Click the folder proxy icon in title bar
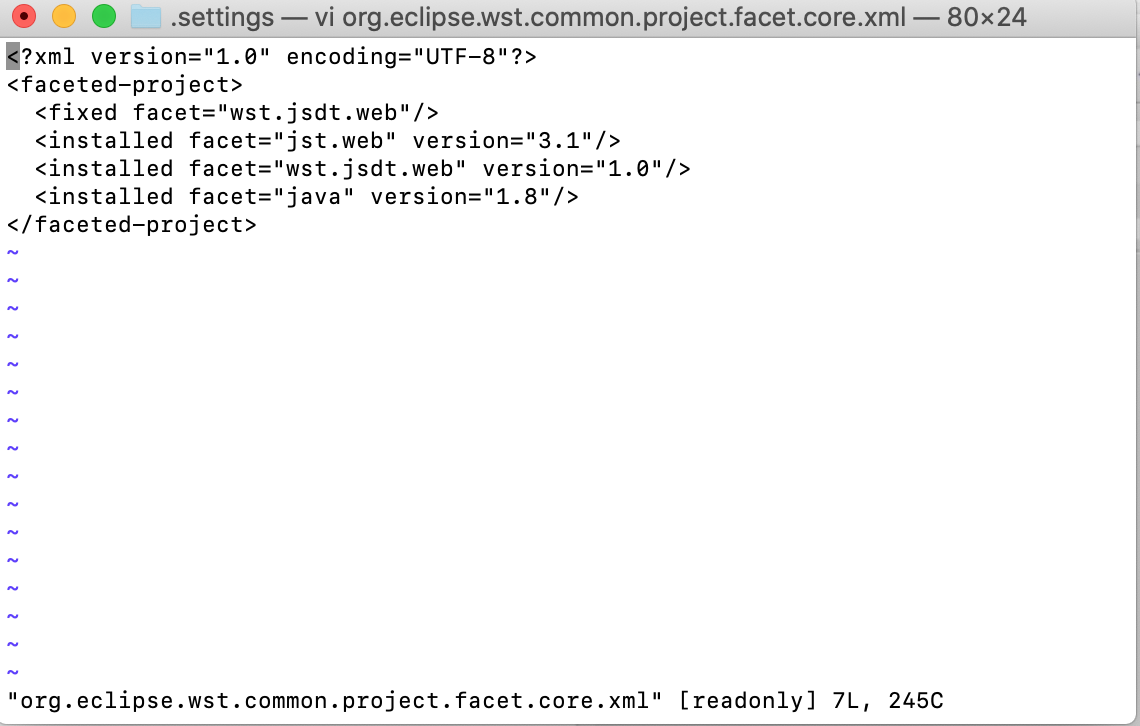This screenshot has width=1140, height=726. pos(147,17)
